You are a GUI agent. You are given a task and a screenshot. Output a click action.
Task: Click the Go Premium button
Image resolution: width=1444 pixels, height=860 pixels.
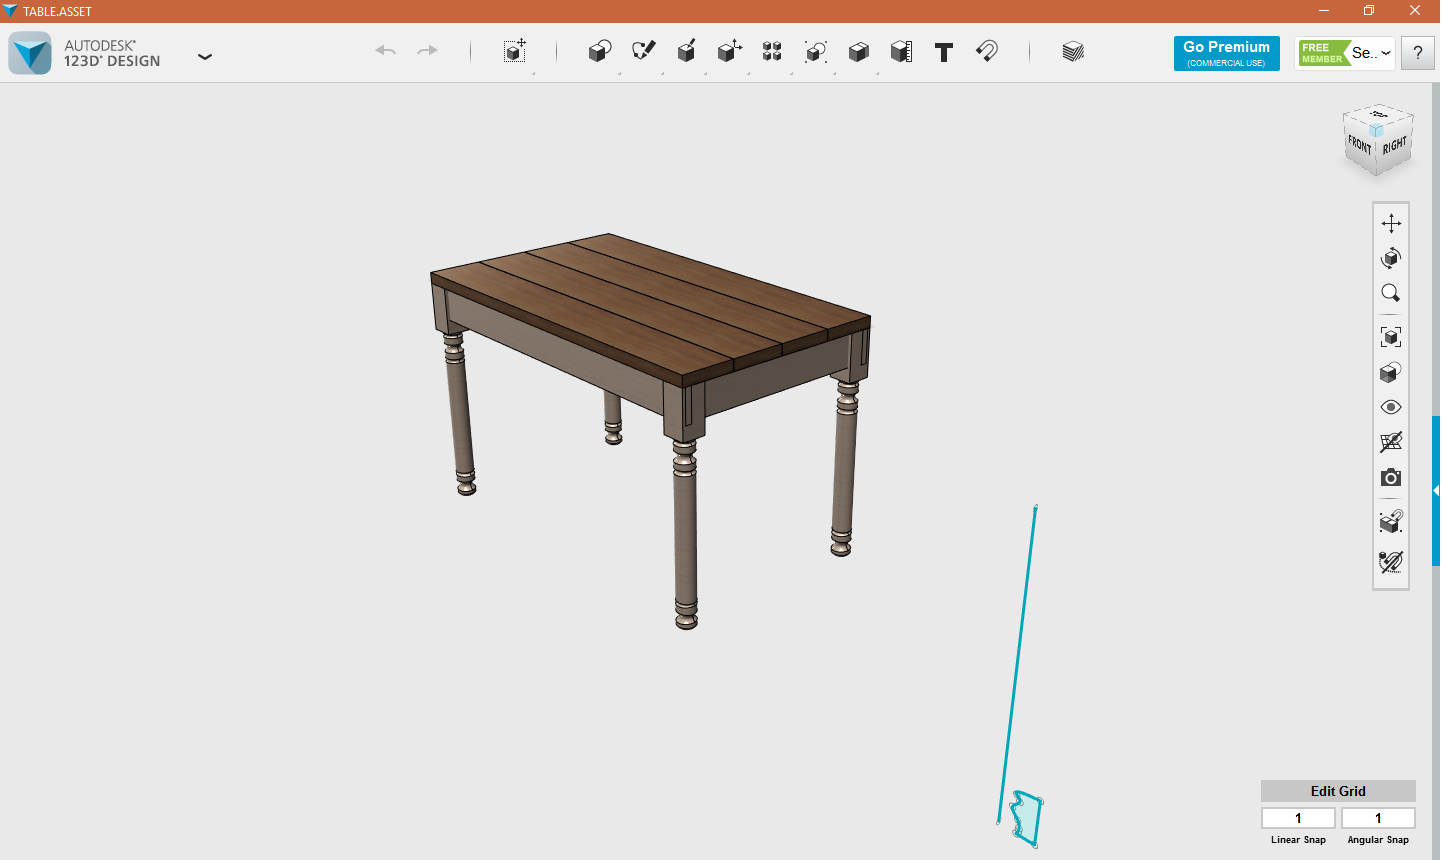click(1226, 53)
